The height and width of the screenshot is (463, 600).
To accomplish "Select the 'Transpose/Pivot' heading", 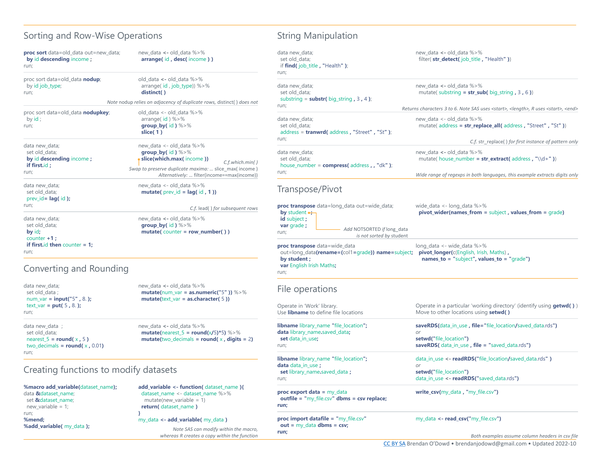I will point(310,189).
